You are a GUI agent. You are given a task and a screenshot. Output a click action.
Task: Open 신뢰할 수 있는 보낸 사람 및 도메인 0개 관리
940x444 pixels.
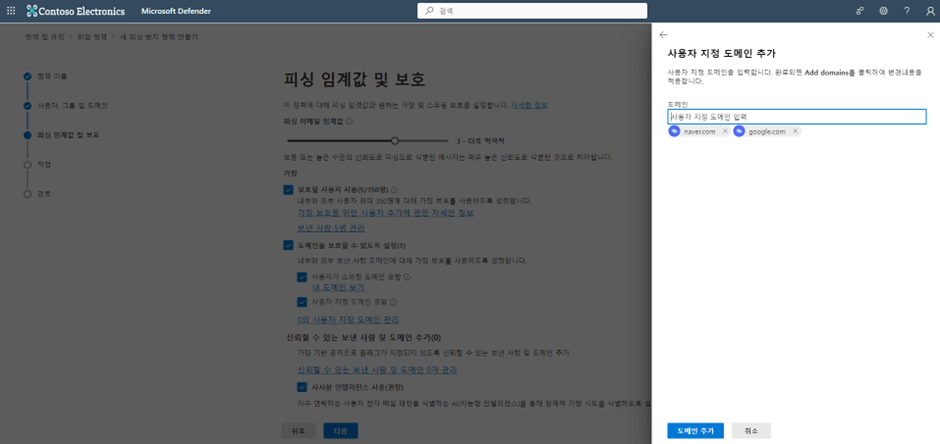[378, 370]
